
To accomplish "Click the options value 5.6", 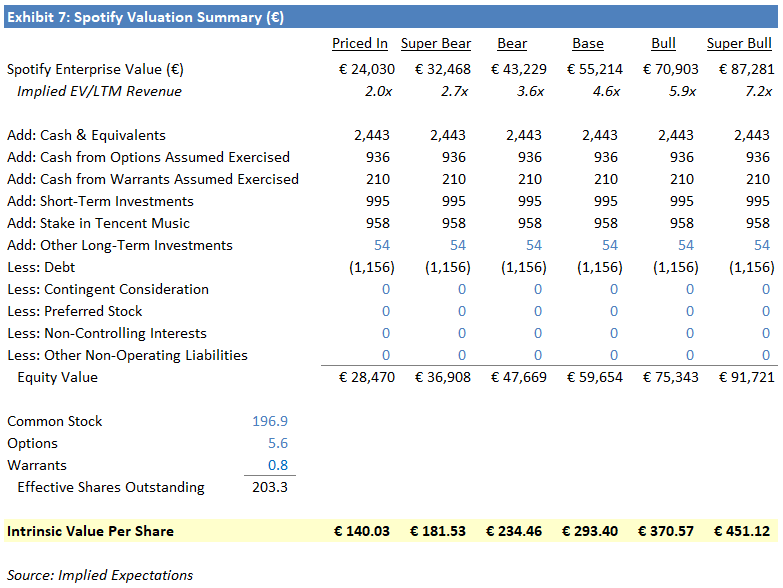I will (278, 443).
